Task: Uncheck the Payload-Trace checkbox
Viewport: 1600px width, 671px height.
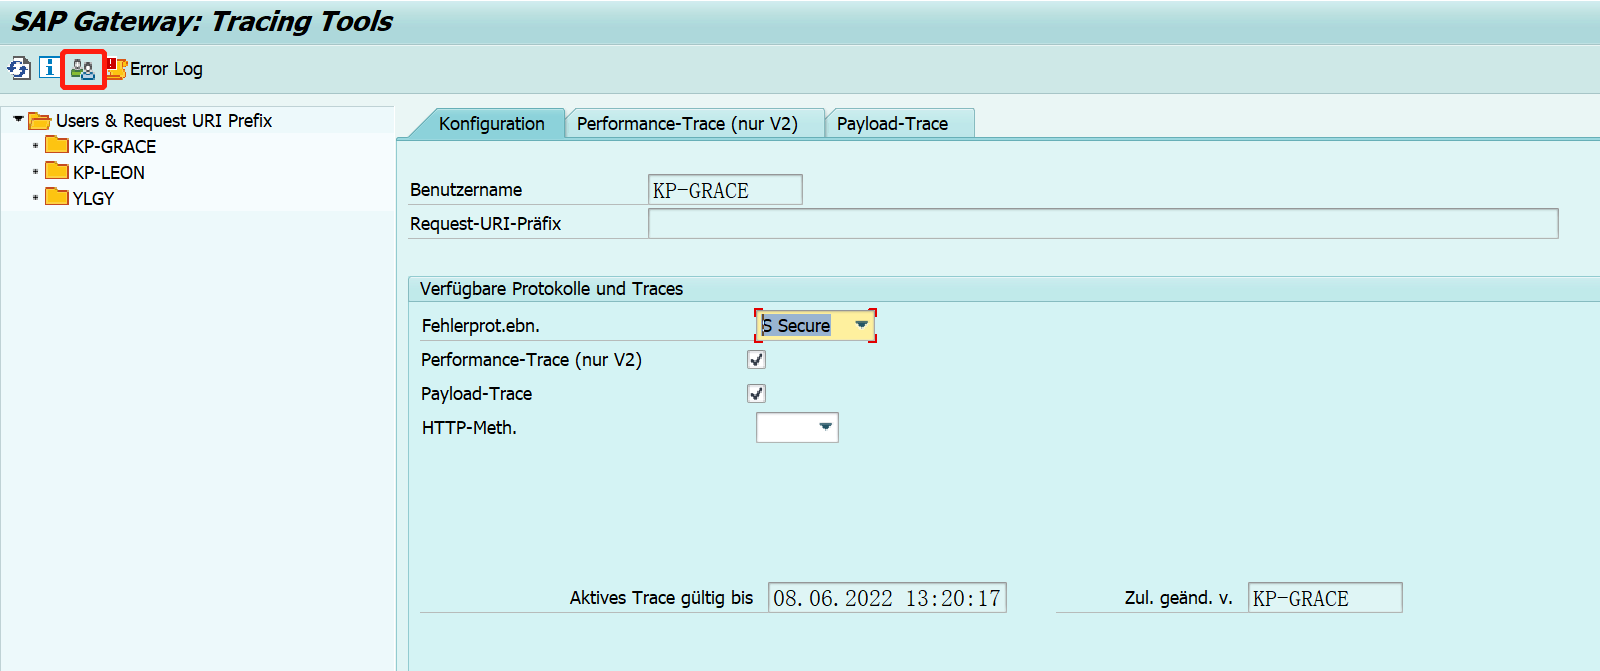Action: coord(756,393)
